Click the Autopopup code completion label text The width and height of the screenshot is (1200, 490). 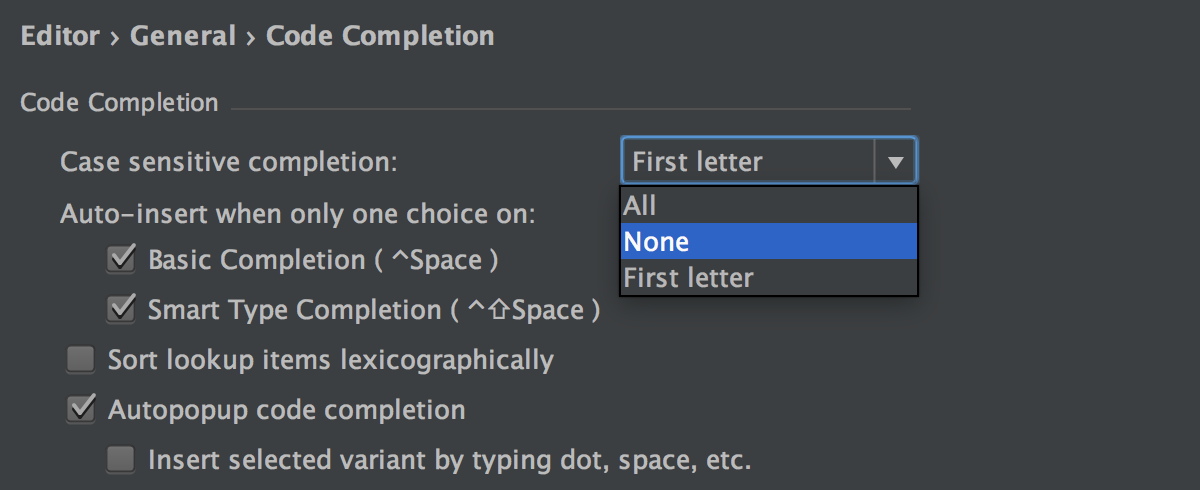tap(286, 409)
